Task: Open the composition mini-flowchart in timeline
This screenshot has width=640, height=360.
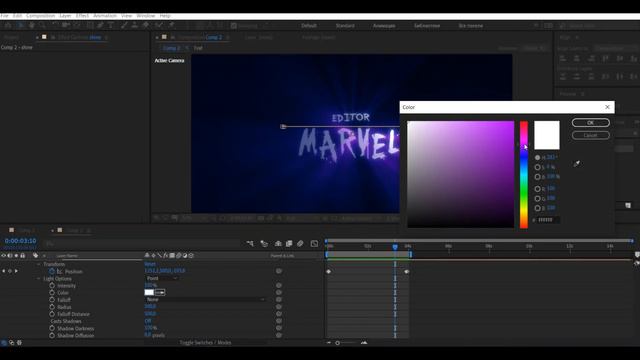Action: pos(250,244)
